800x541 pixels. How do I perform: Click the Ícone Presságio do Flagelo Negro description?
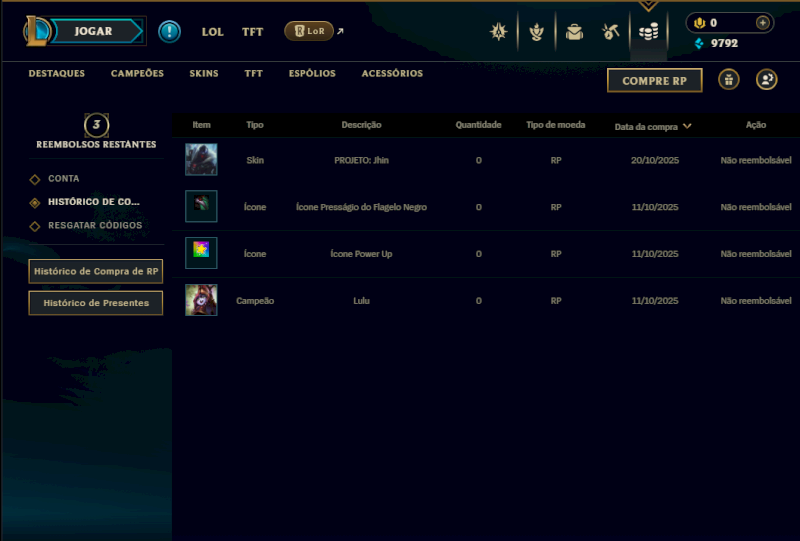[361, 207]
